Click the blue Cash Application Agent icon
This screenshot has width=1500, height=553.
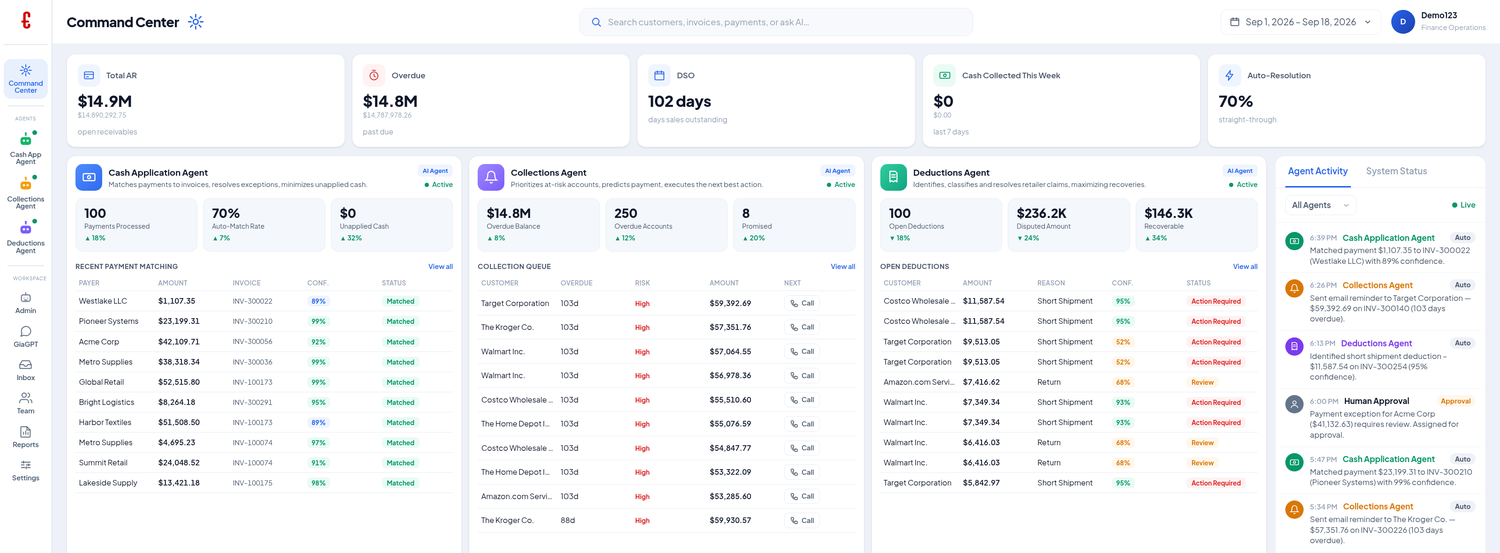click(x=89, y=177)
